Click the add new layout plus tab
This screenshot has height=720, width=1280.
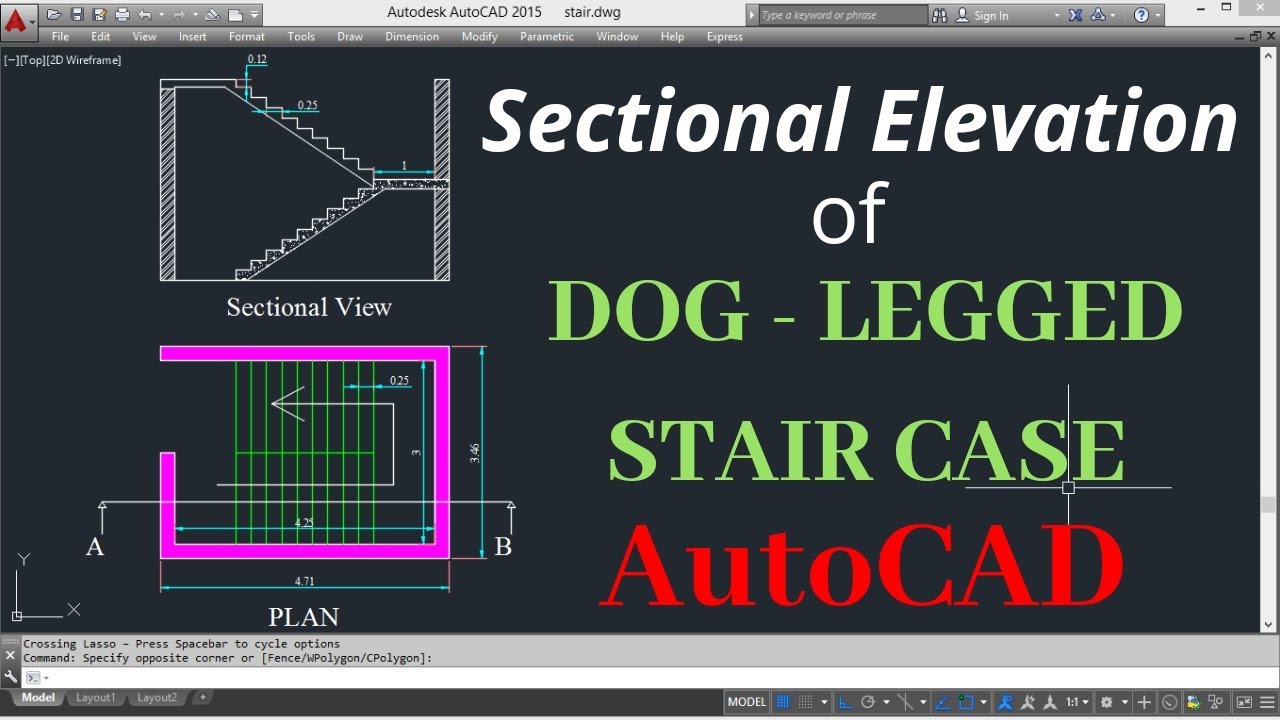(x=202, y=697)
